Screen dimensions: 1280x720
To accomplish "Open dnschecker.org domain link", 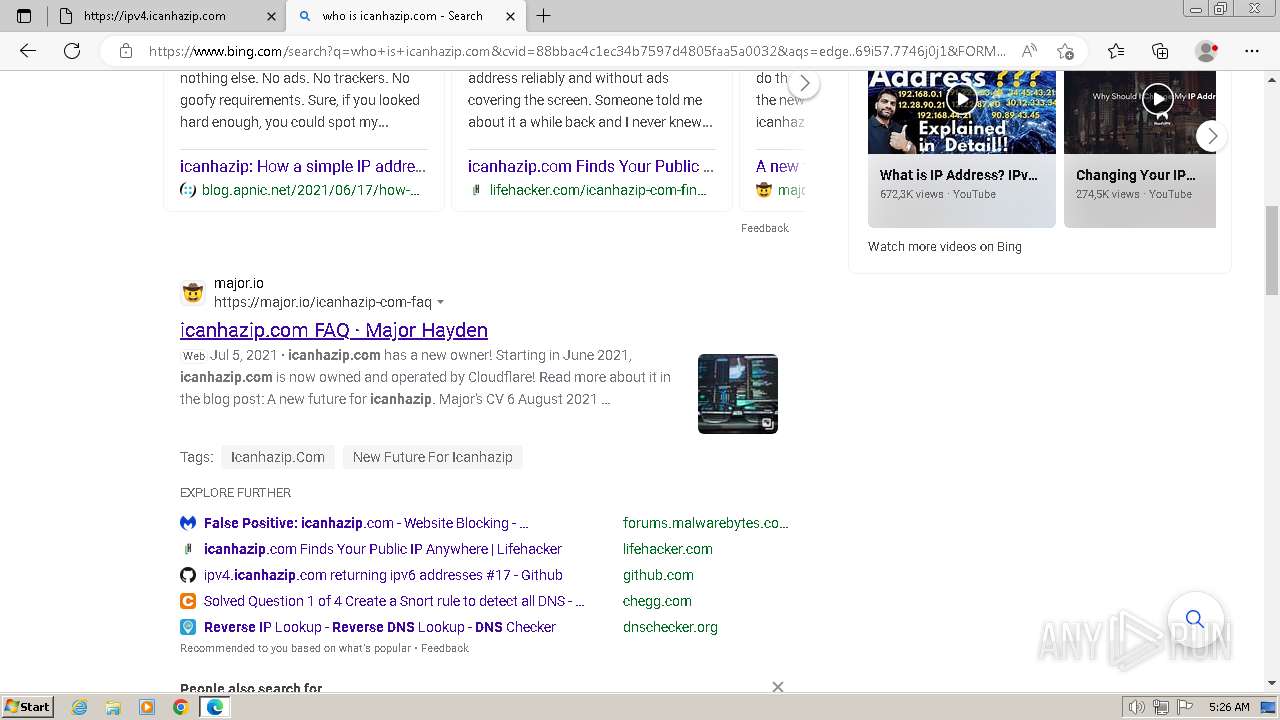I will point(670,627).
